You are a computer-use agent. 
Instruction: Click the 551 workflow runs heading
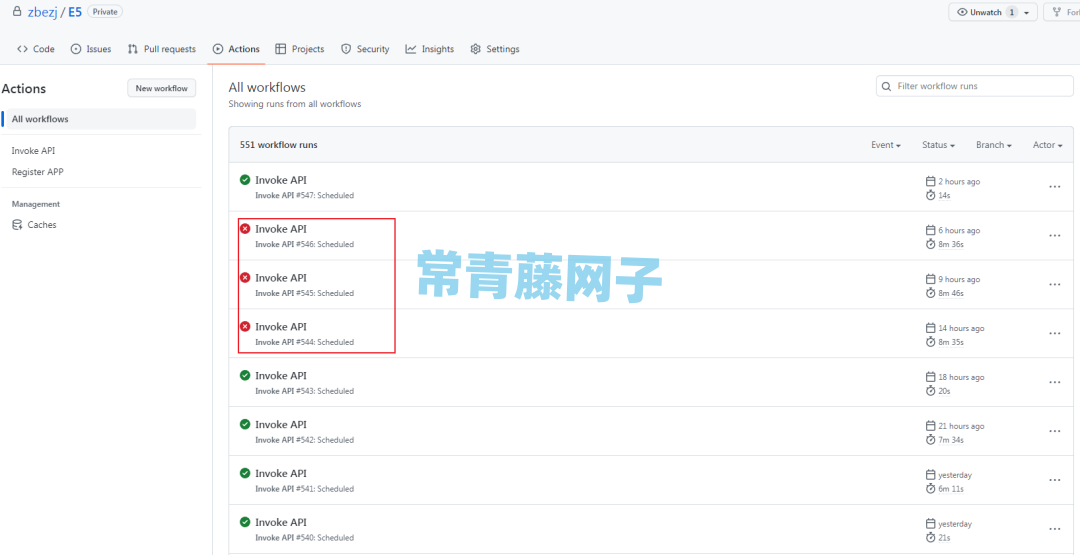[x=278, y=145]
